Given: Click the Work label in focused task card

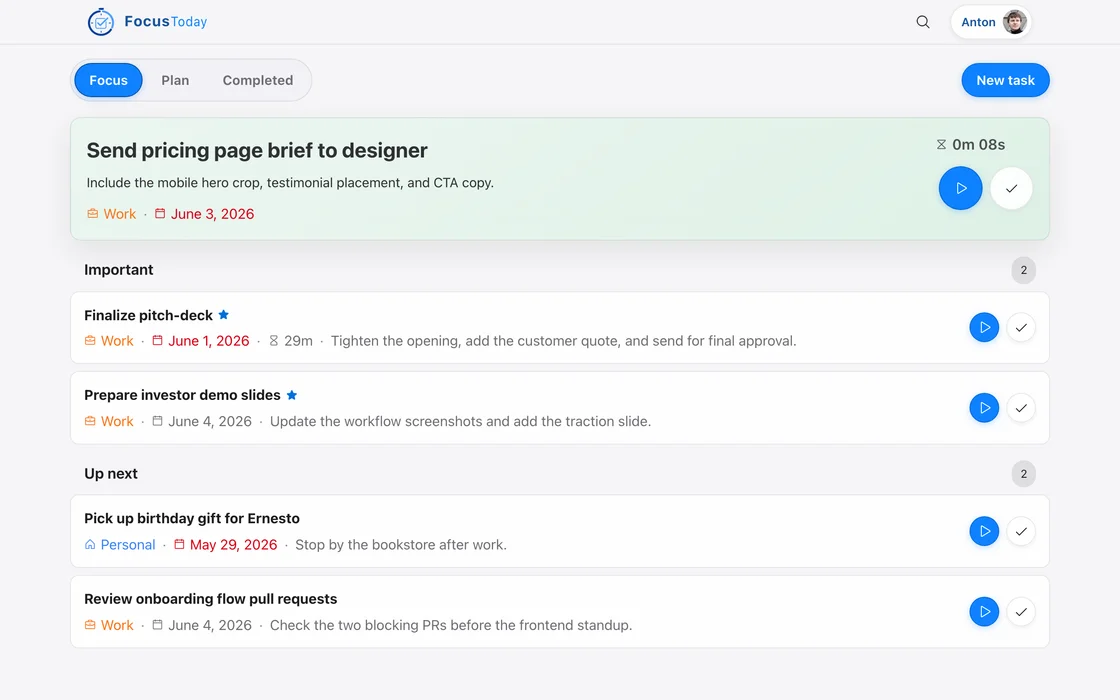Looking at the screenshot, I should 119,214.
